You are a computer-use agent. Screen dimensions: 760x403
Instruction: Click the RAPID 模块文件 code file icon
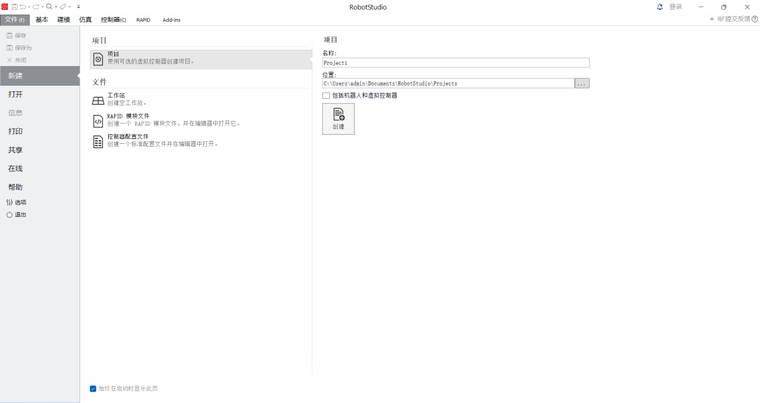[x=98, y=121]
